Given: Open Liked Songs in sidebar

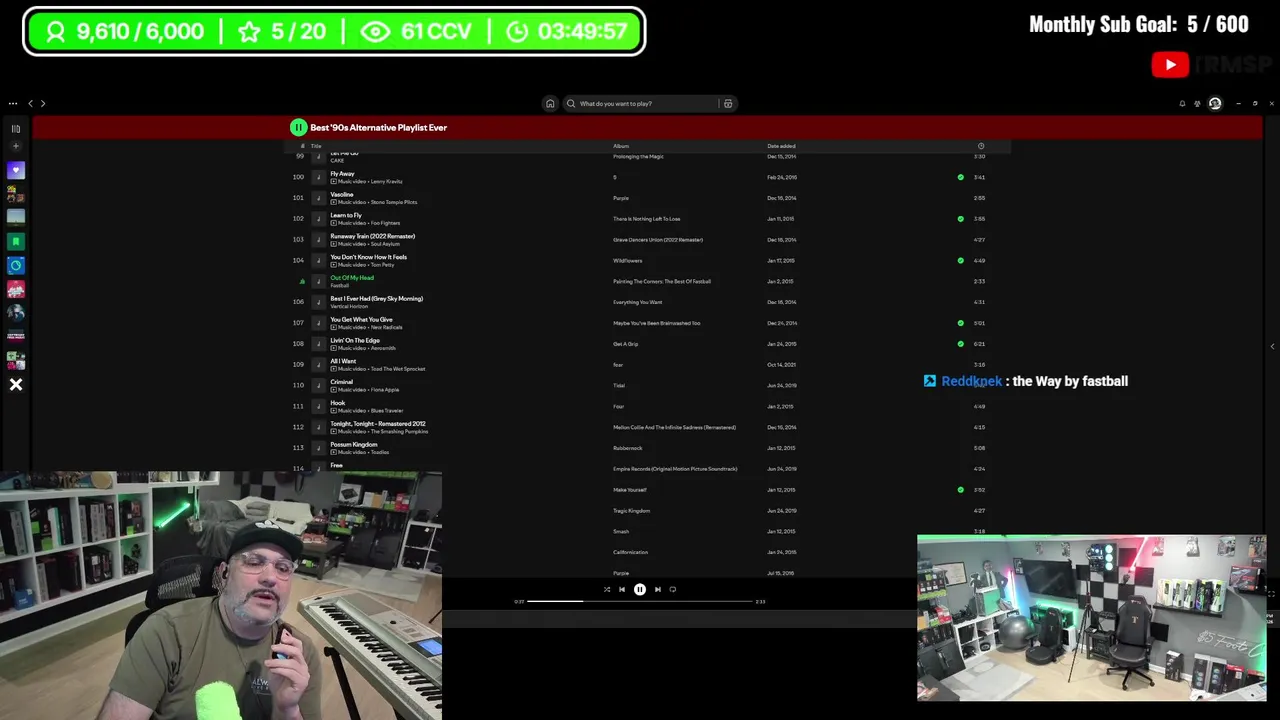Looking at the screenshot, I should 16,170.
